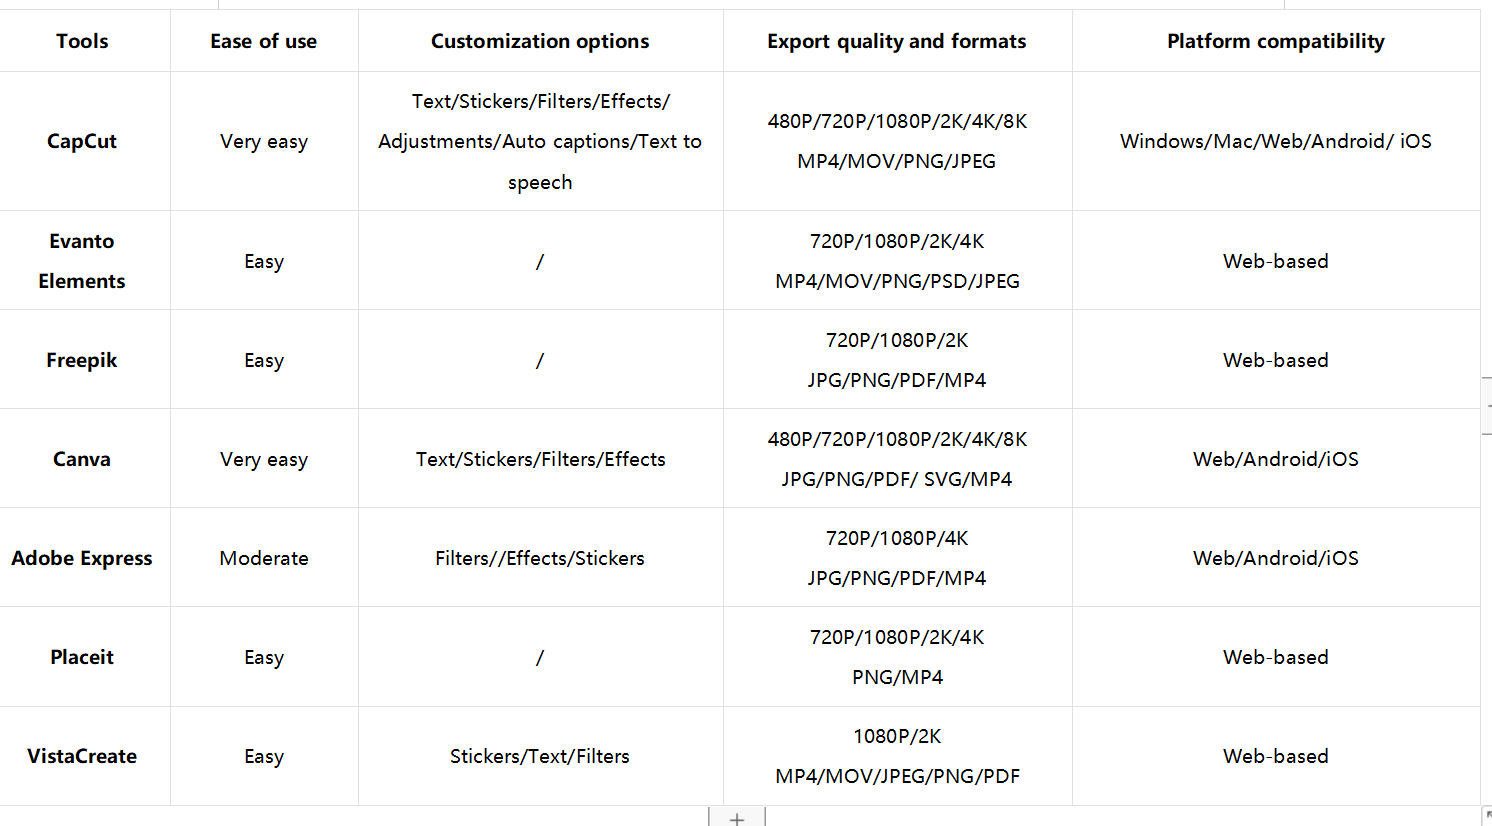Viewport: 1492px width, 826px height.
Task: Click the plus button below the table
Action: [737, 819]
